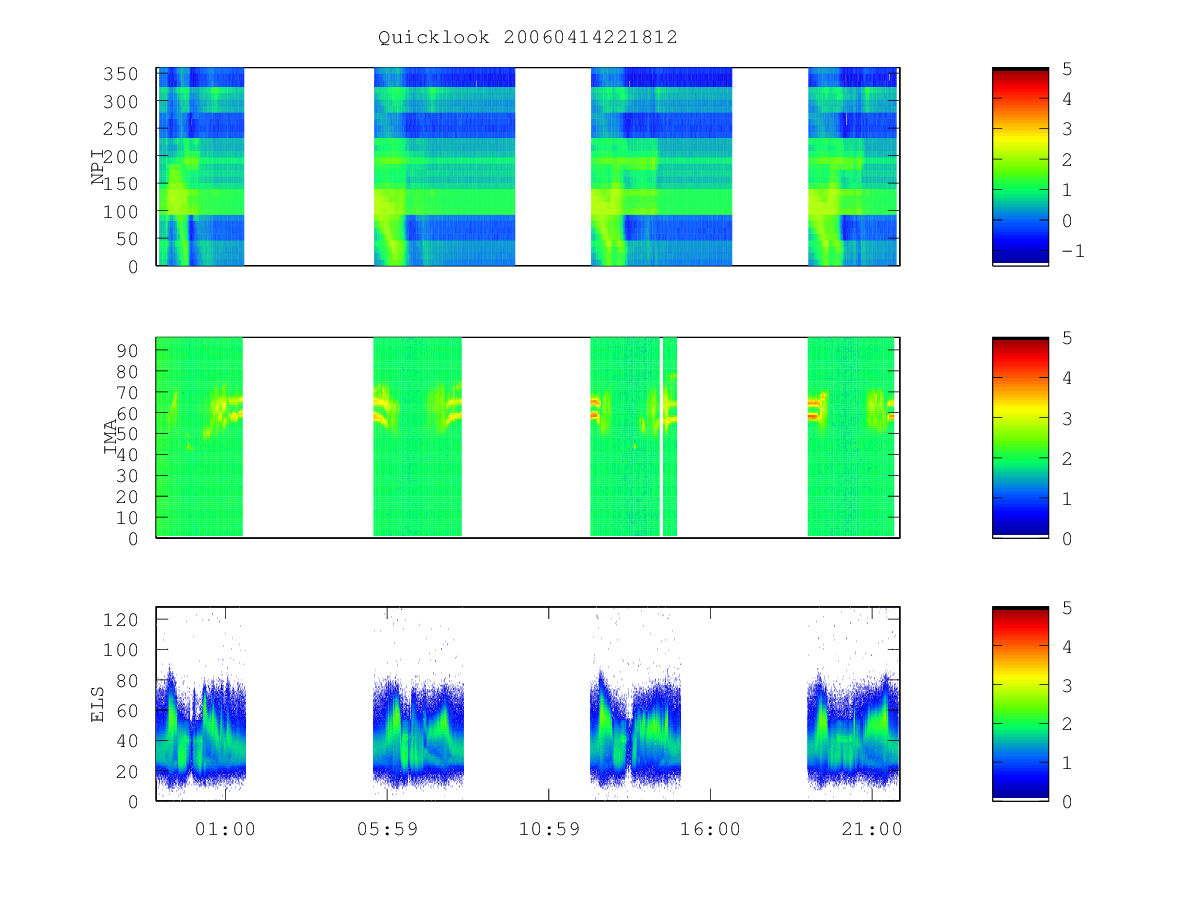Click the IMA data block above 05:59
The image size is (1200, 900).
point(418,437)
